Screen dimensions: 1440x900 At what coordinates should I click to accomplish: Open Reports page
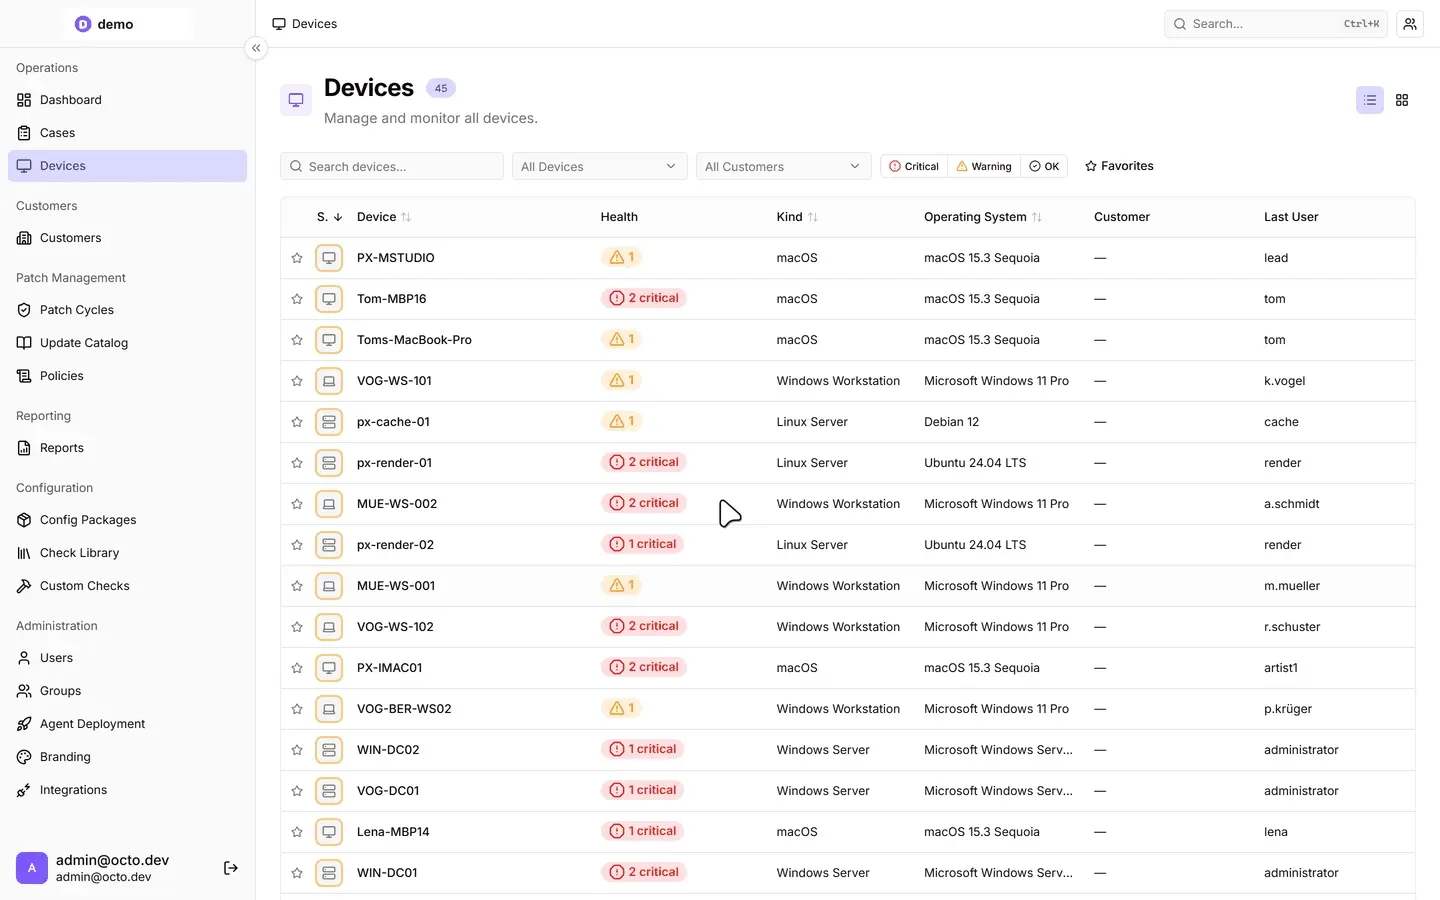click(127, 448)
